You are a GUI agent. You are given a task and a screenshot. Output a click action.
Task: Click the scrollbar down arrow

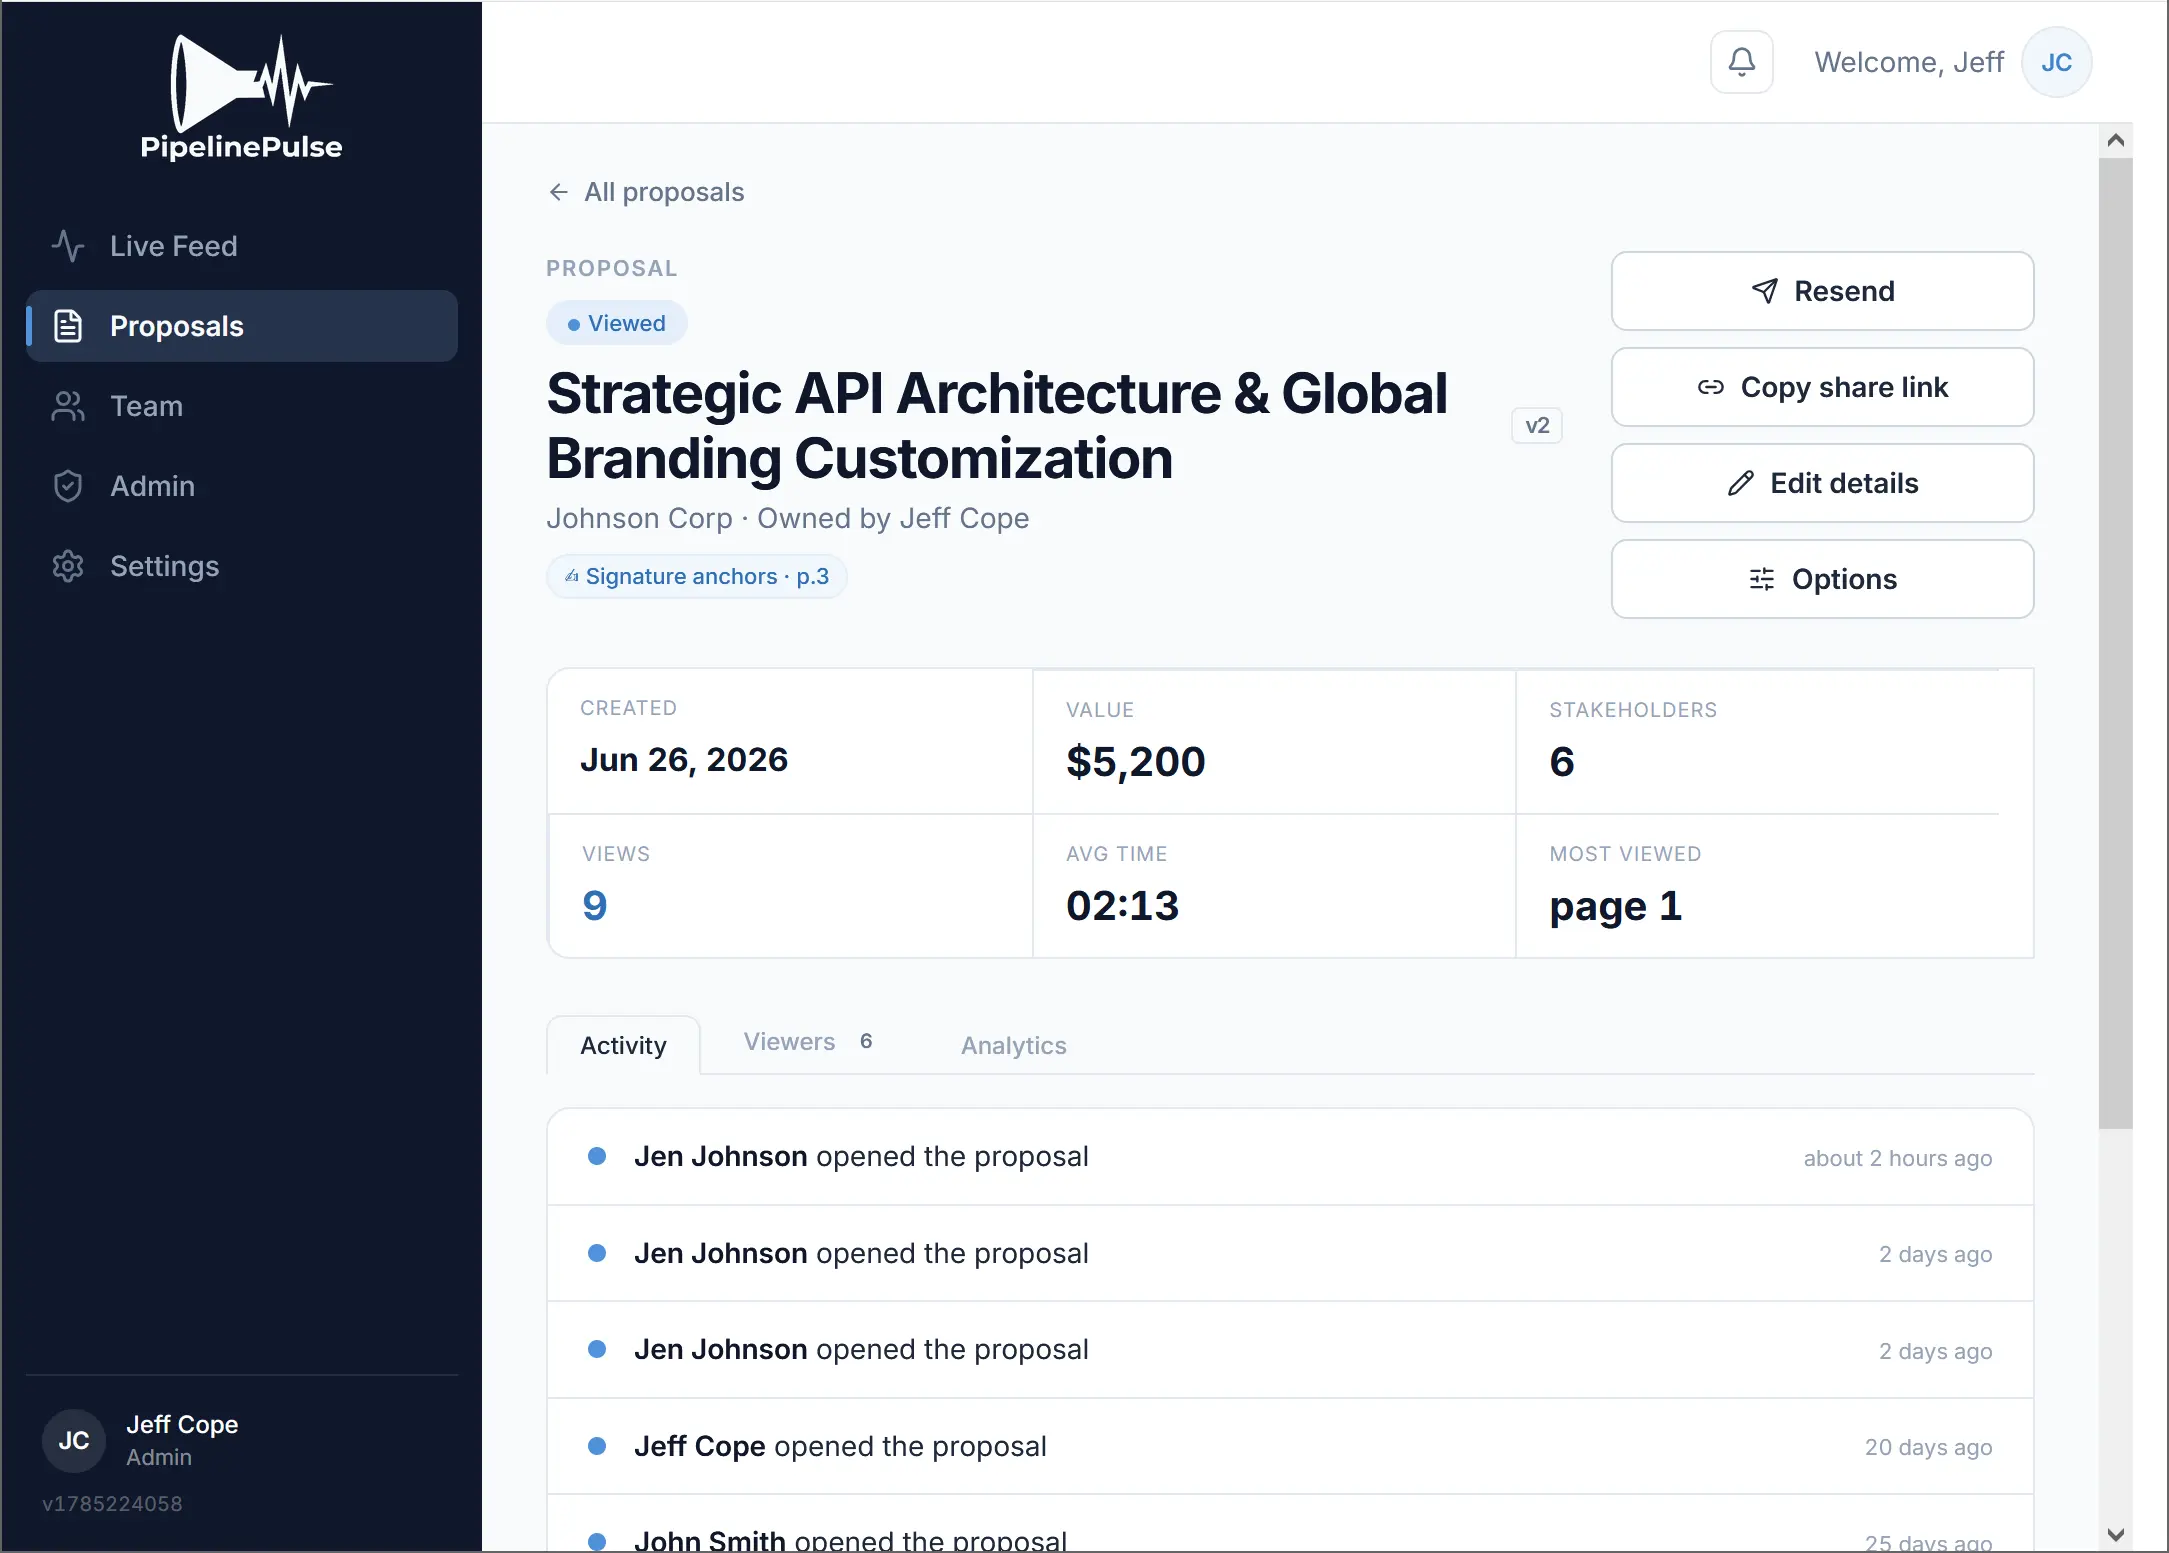[2115, 1535]
